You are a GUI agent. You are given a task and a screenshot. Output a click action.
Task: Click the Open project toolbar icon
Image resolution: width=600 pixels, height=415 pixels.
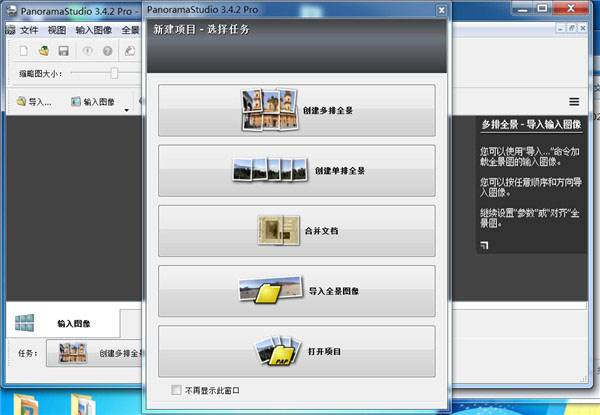tap(44, 51)
